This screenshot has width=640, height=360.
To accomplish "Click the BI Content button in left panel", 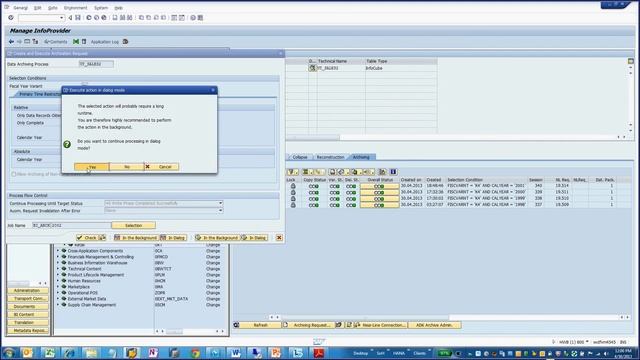I will click(28, 314).
